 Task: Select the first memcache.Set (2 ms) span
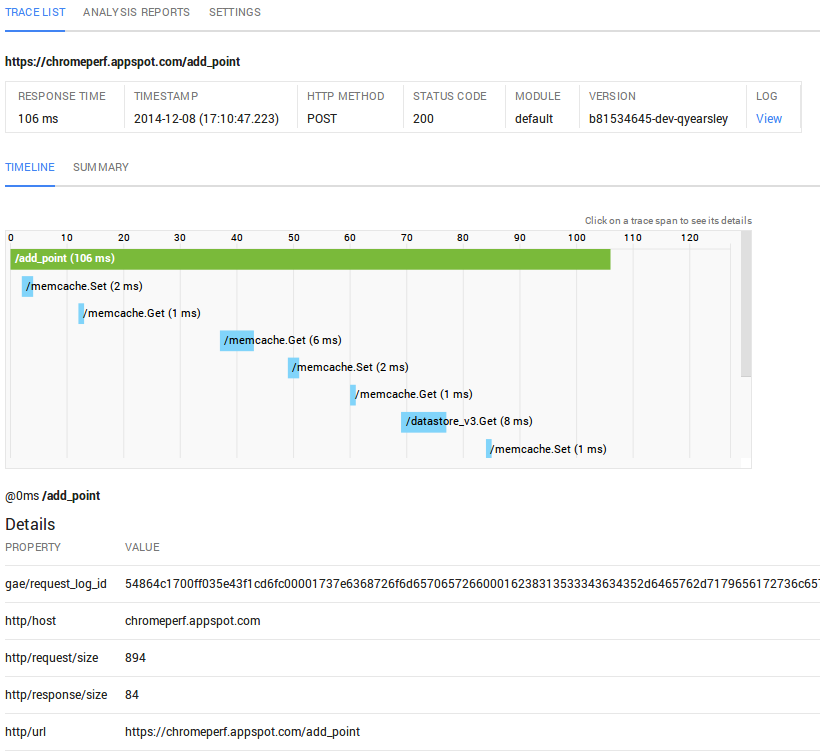tap(28, 287)
